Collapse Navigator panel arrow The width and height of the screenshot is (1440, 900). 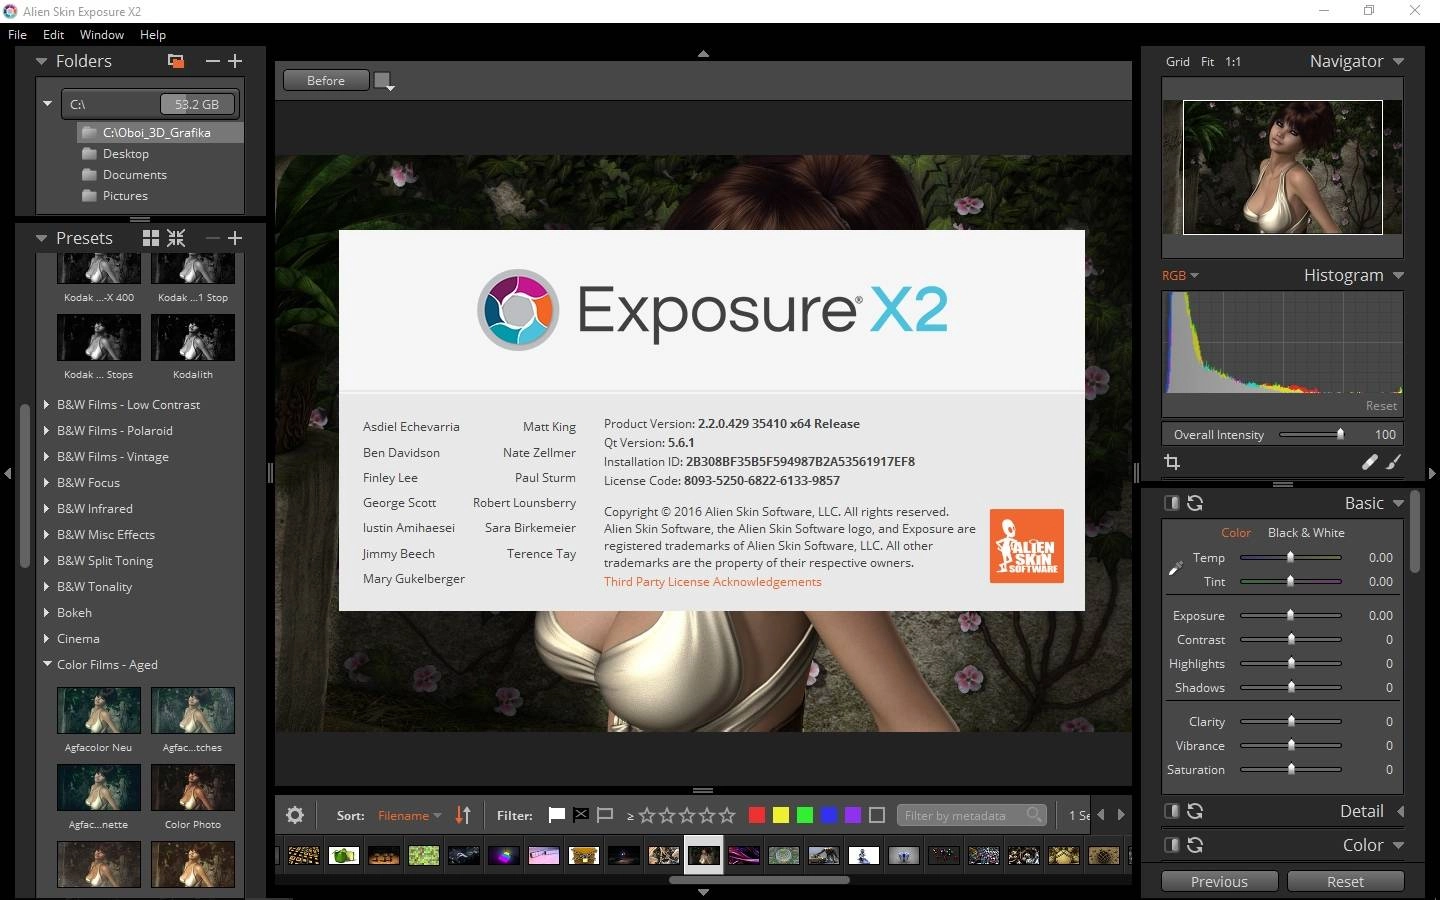[1398, 62]
